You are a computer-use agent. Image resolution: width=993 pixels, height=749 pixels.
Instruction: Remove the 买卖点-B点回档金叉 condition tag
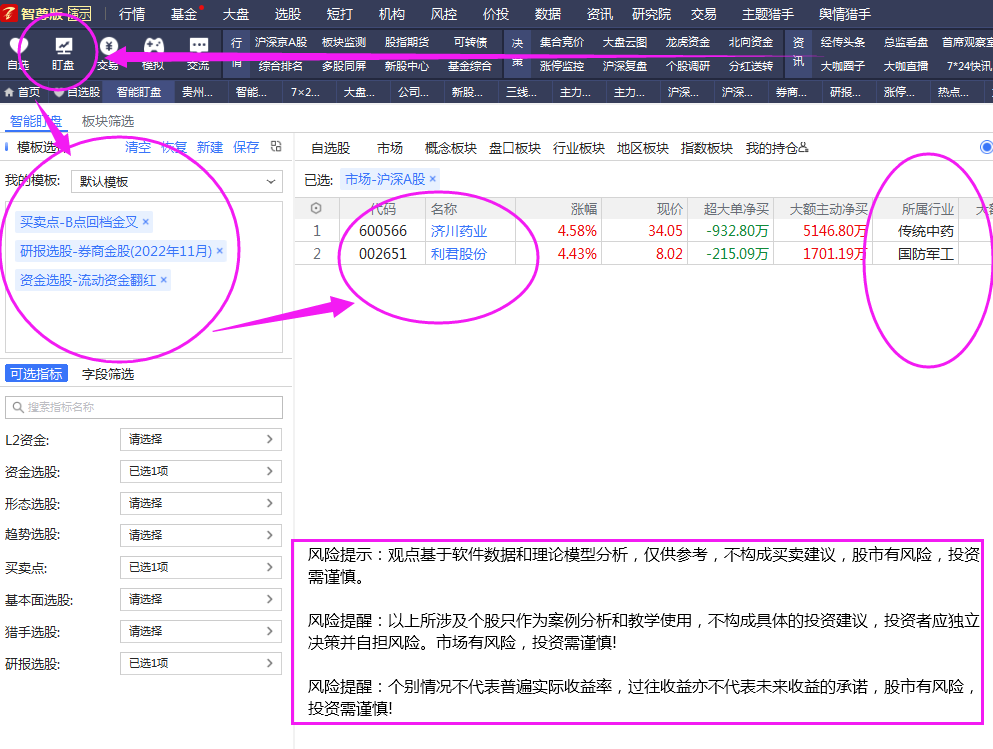coord(146,222)
